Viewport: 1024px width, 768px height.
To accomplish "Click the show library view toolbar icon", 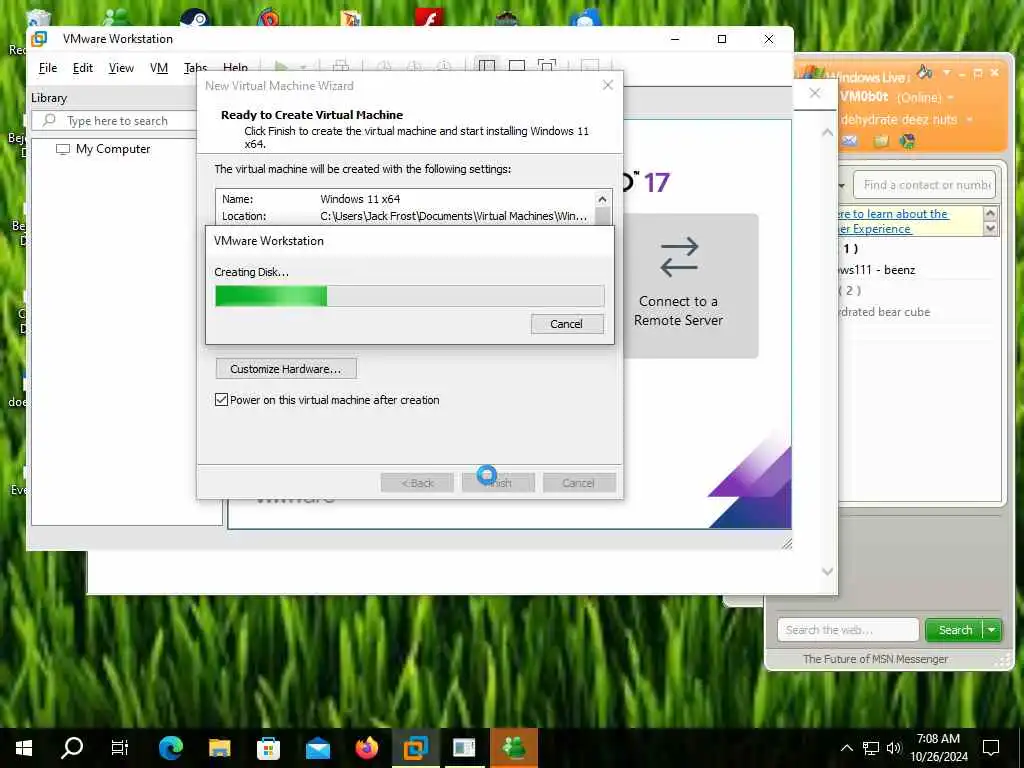I will [487, 66].
